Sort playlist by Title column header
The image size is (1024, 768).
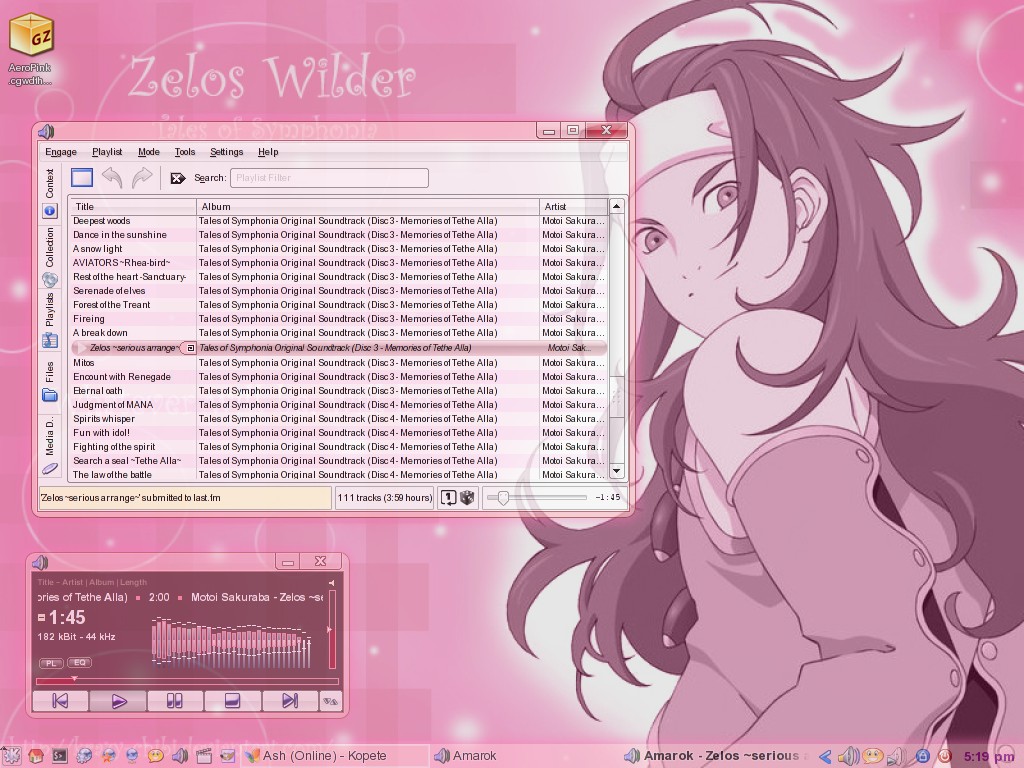coord(133,206)
